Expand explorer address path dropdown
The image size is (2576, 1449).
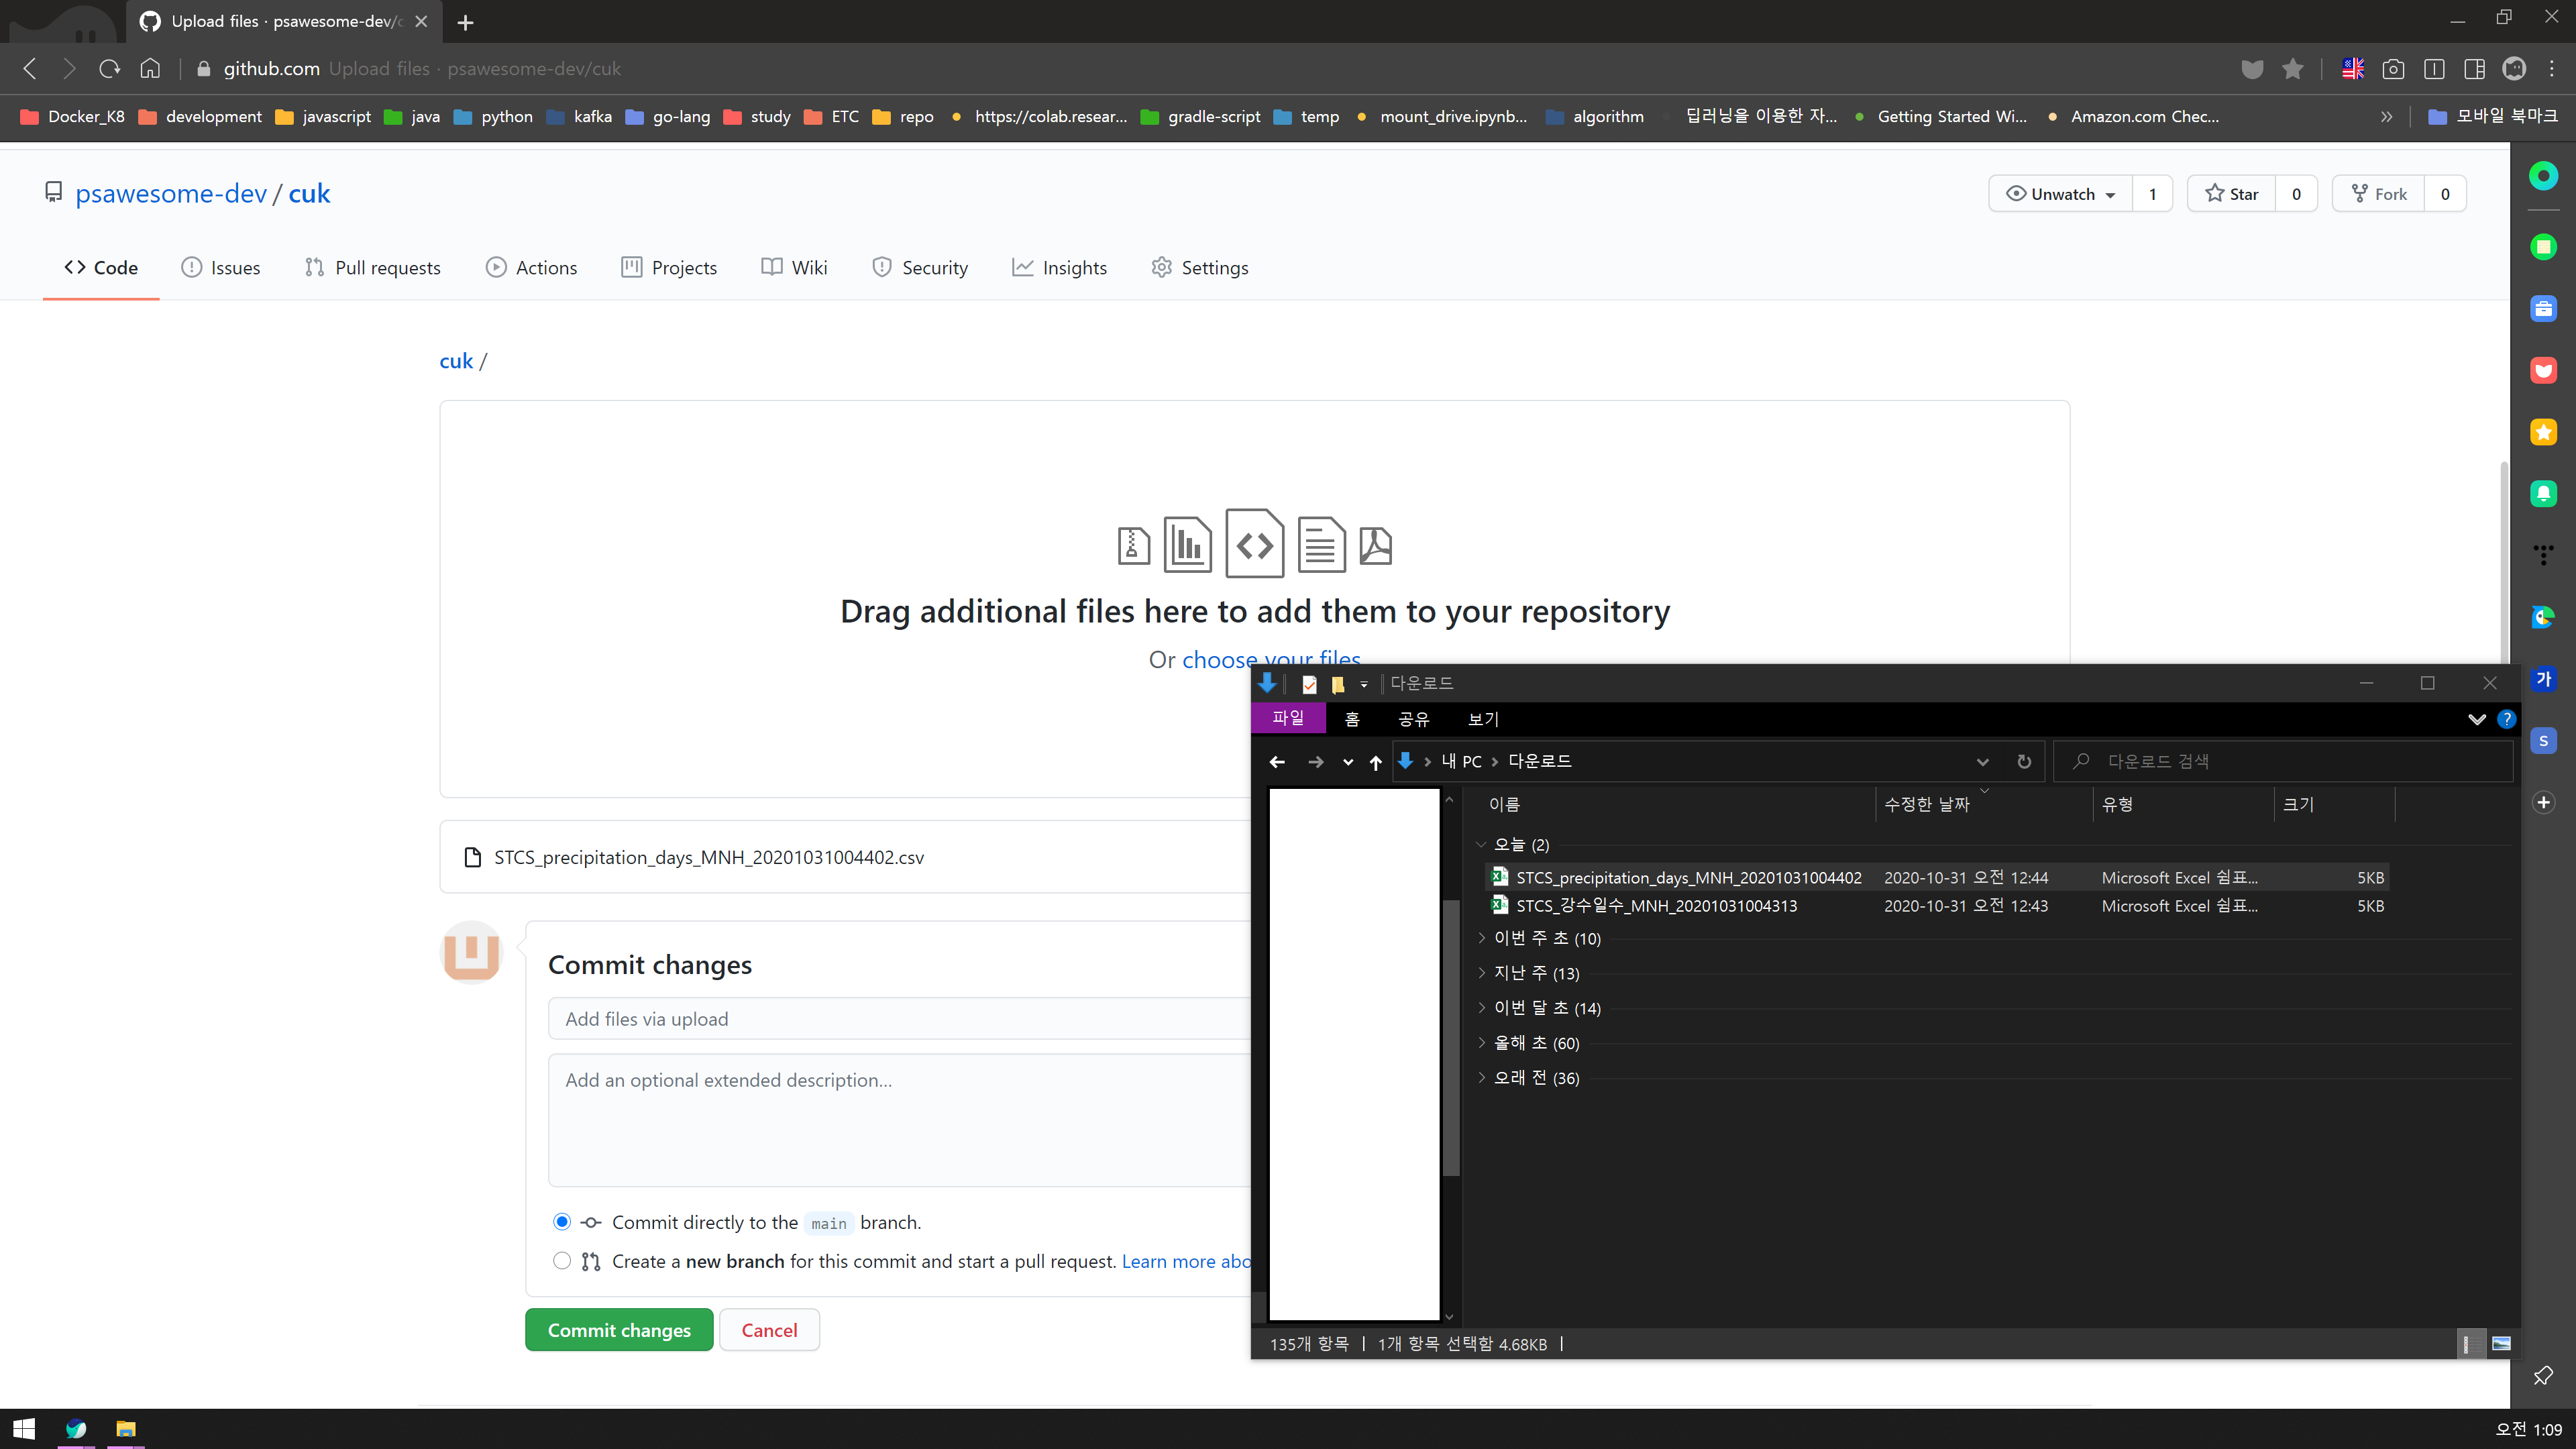[1982, 762]
